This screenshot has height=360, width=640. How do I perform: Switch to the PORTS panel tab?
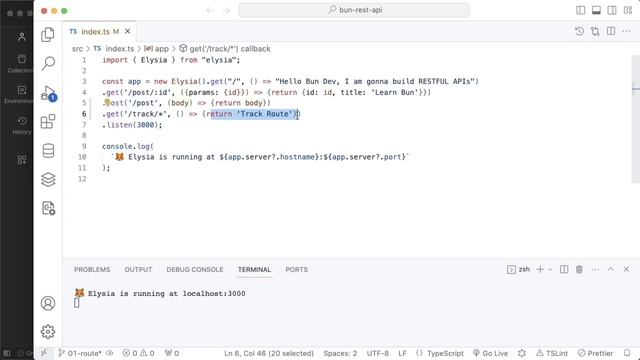[x=297, y=269]
